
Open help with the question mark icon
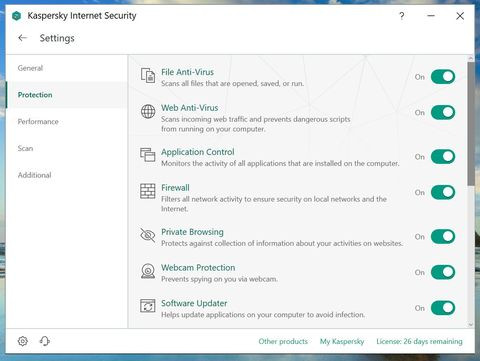coord(402,16)
